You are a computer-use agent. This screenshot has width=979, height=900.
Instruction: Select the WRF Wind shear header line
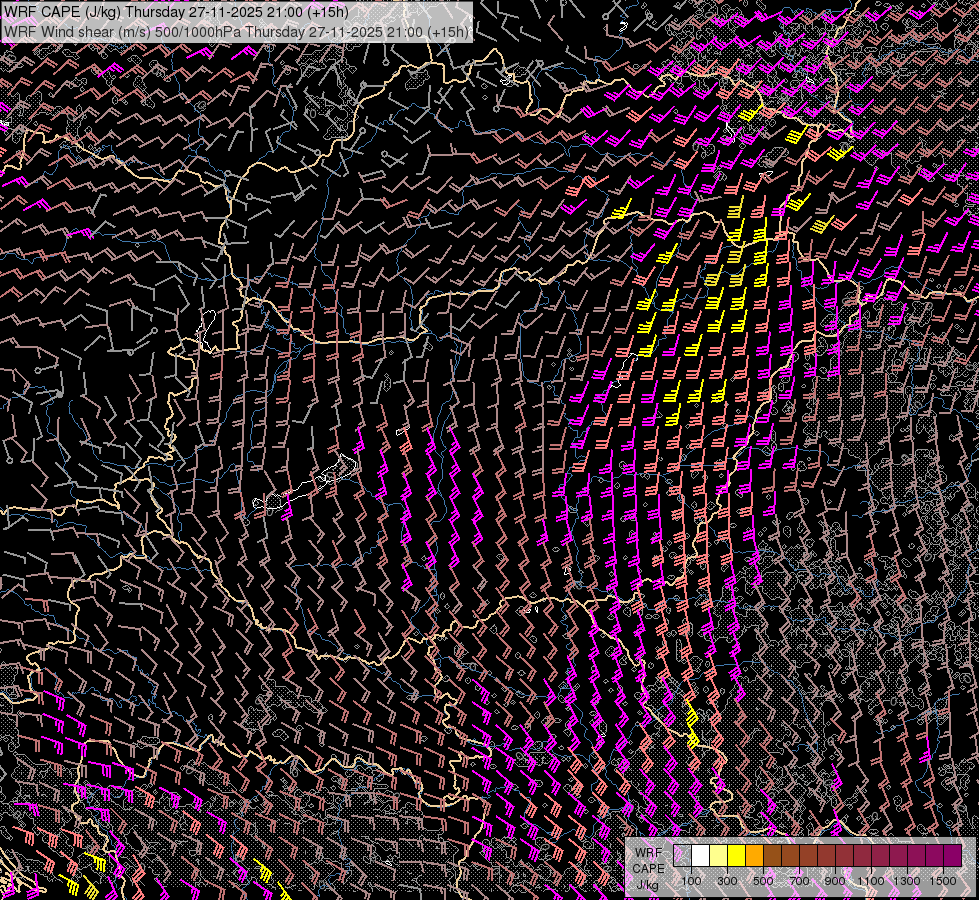click(236, 31)
